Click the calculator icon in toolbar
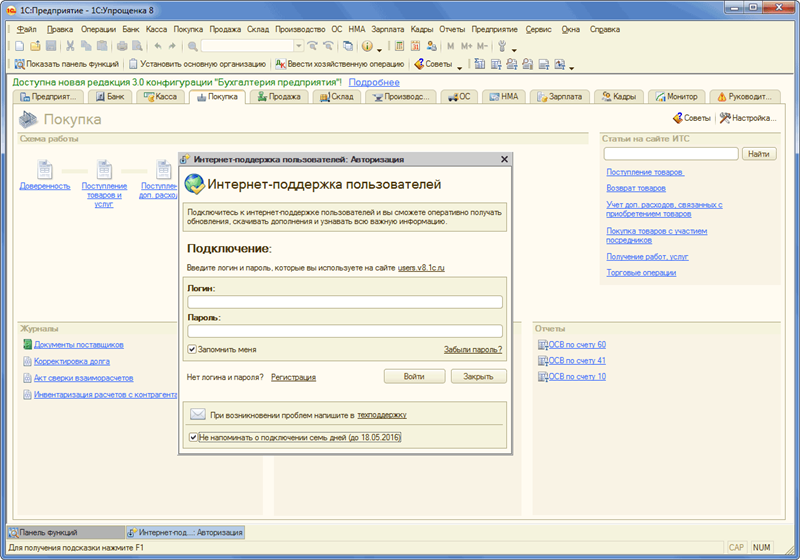This screenshot has height=560, width=800. 399,46
